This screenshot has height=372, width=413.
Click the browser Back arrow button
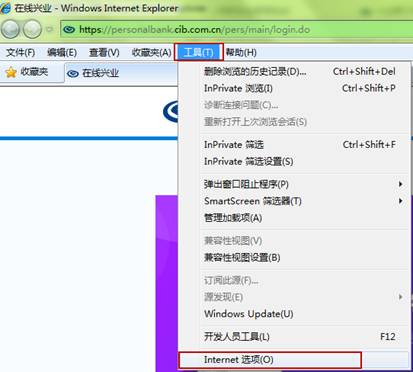coord(10,29)
